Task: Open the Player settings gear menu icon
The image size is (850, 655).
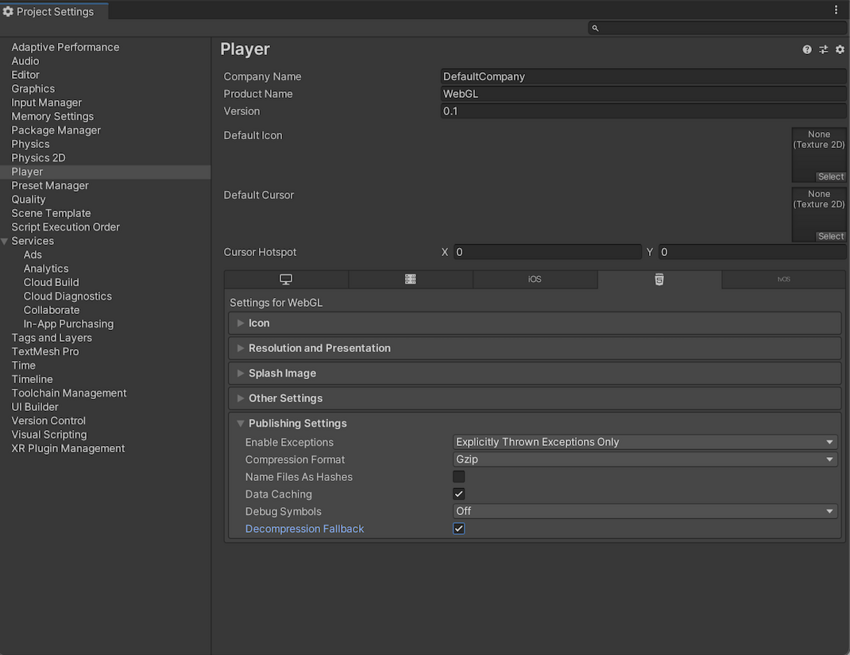Action: tap(839, 48)
